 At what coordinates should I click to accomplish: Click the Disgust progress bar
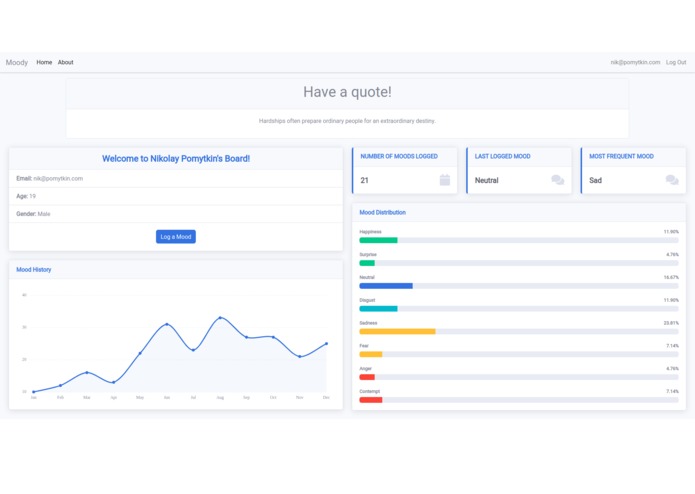pos(519,309)
